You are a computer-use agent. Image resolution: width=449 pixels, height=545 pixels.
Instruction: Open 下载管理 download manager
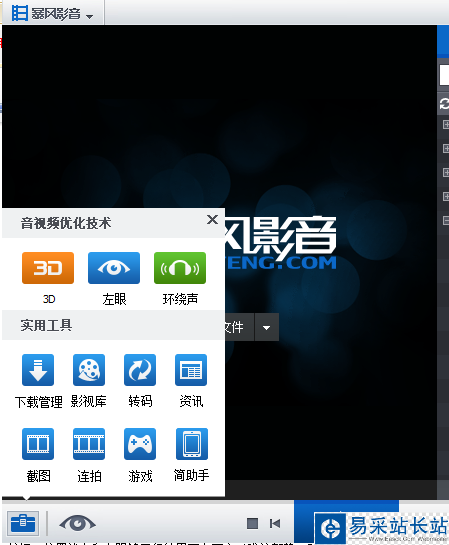tap(38, 370)
